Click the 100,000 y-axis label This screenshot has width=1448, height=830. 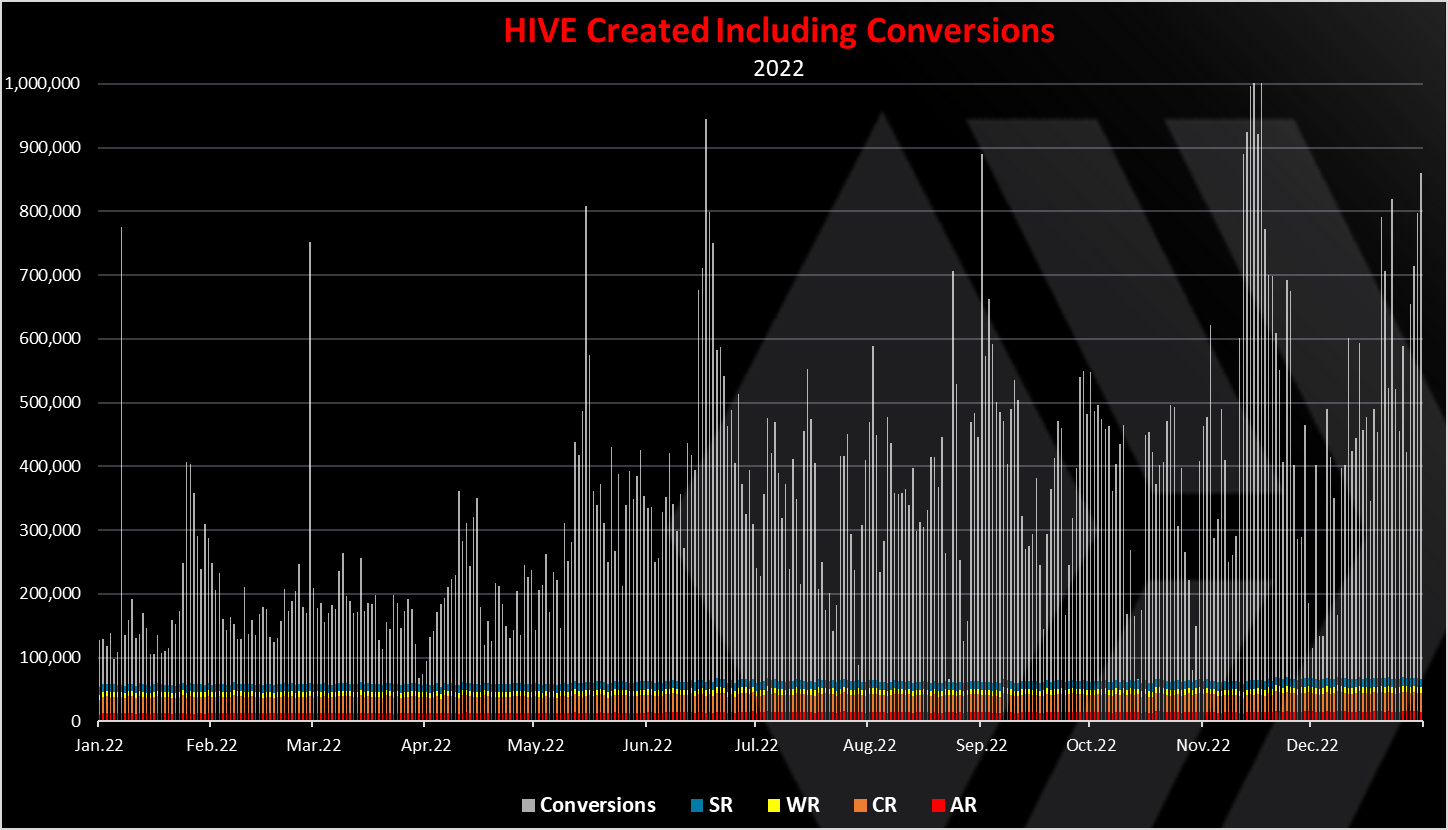click(51, 657)
